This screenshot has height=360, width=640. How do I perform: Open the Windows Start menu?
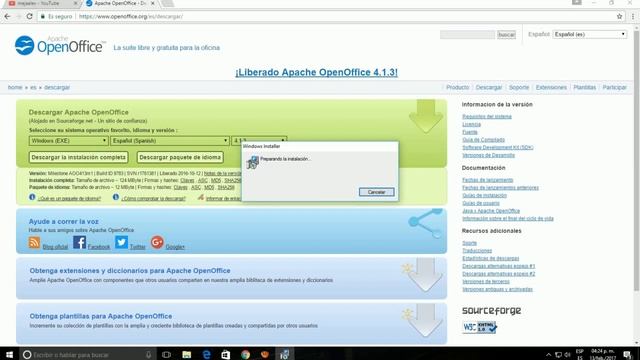[x=9, y=354]
